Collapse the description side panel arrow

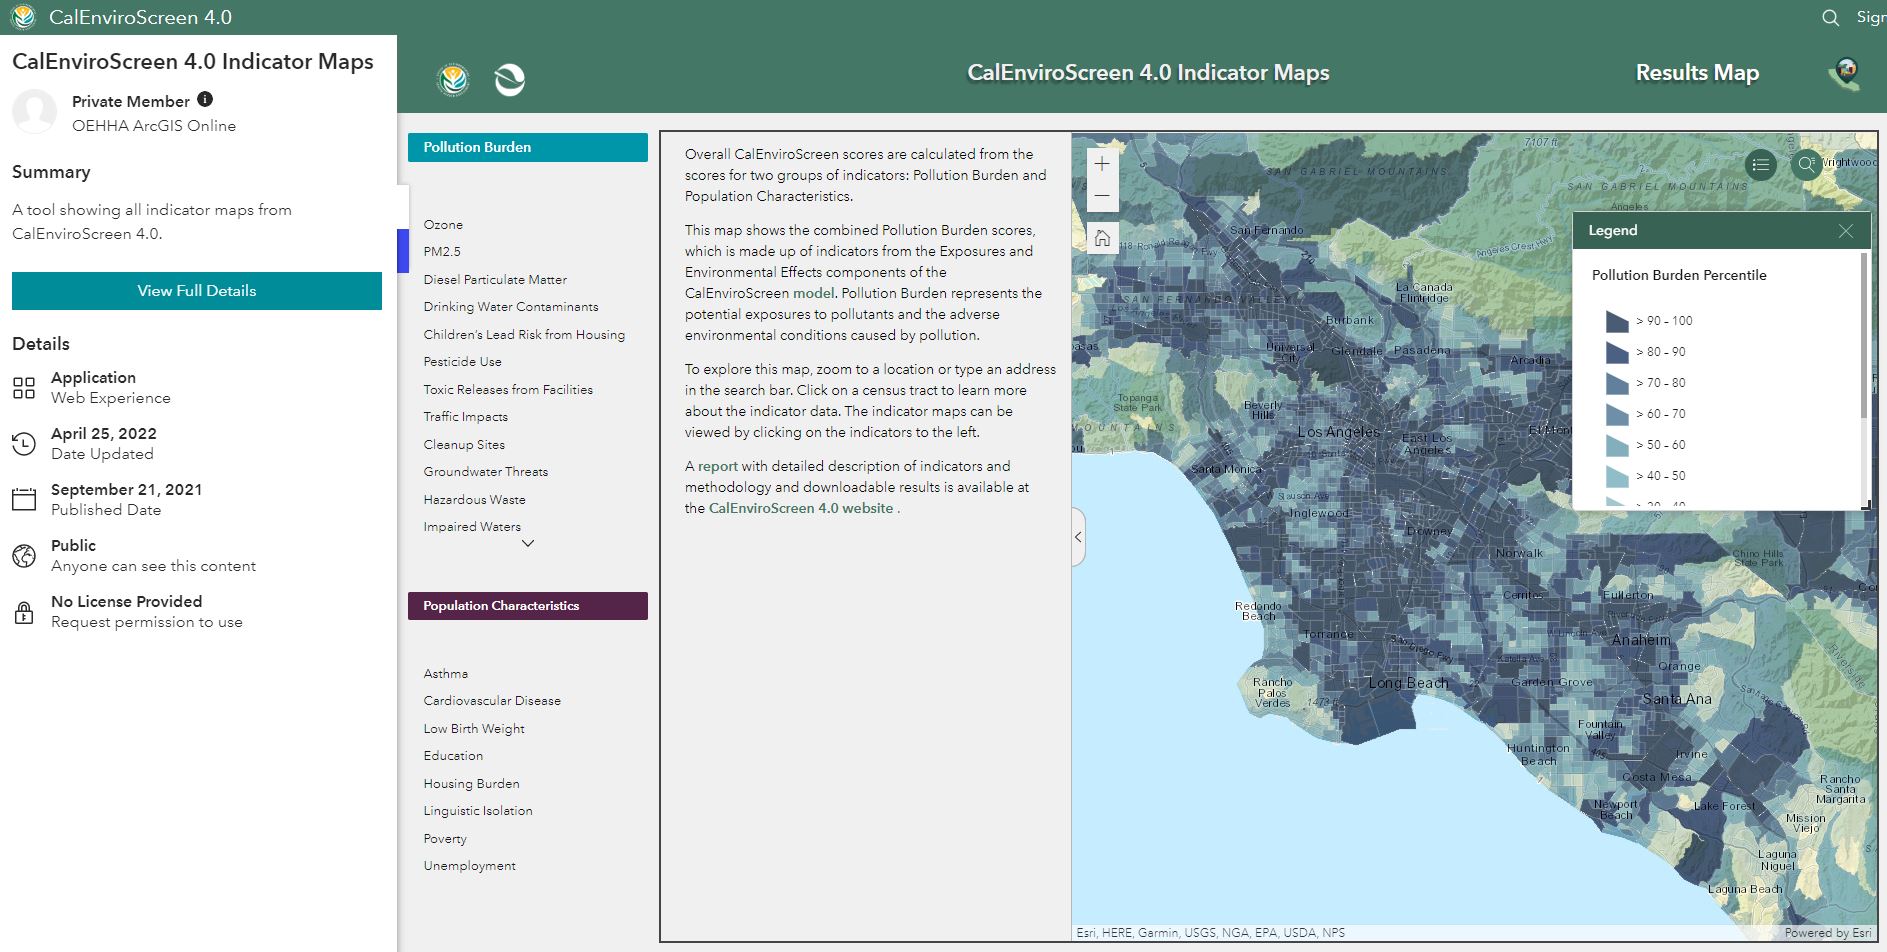[1078, 537]
